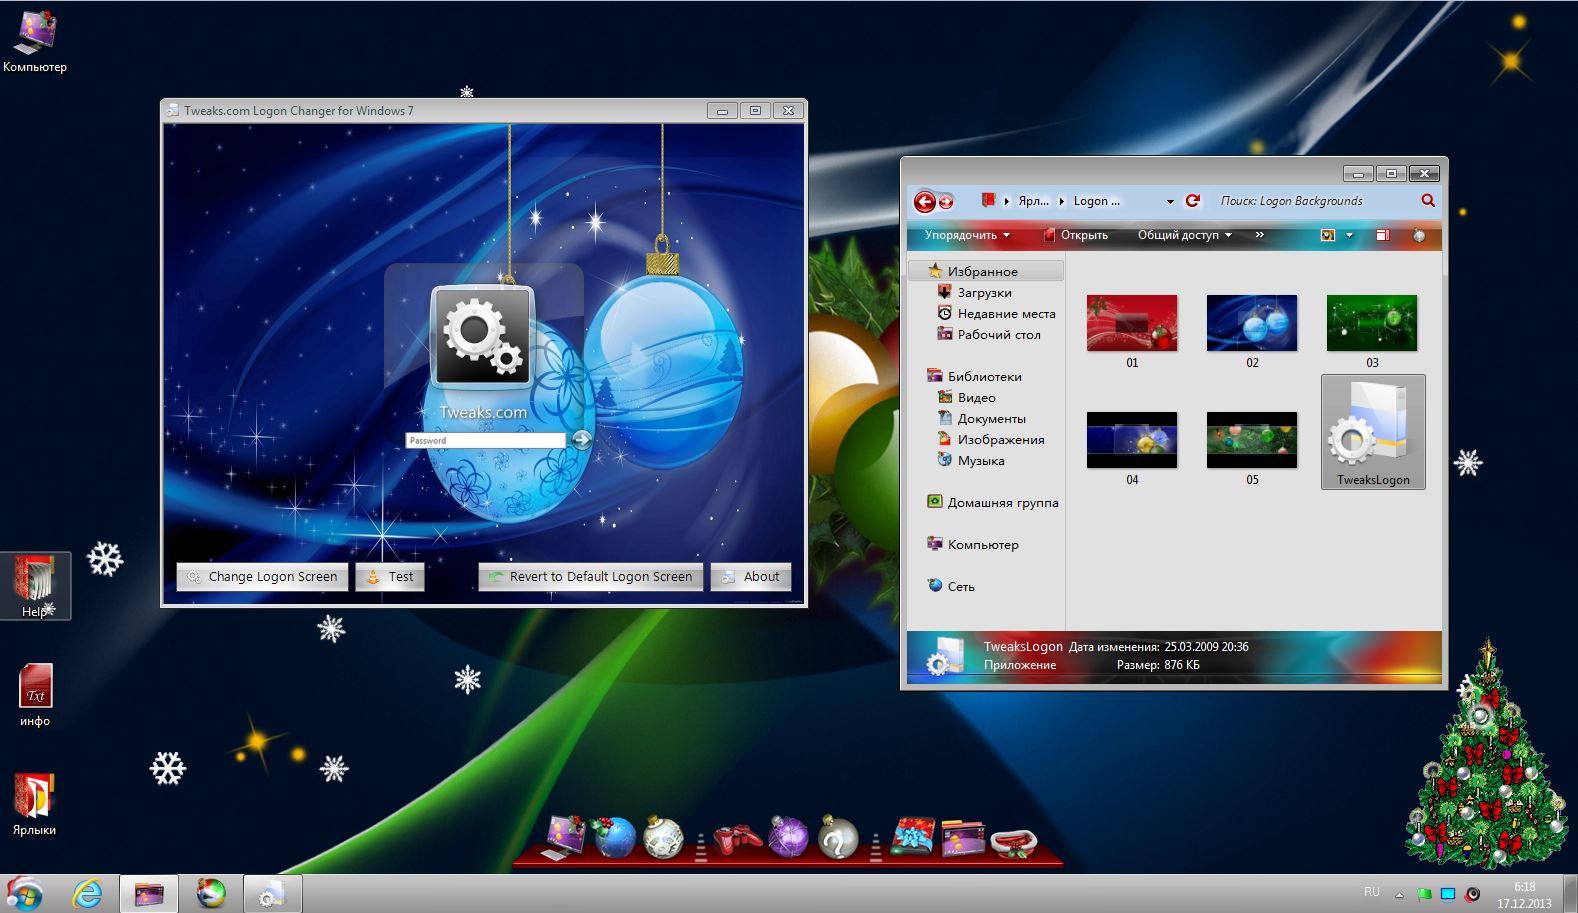Click the Santa hat recycle bin in dock
Screen dimensions: 1578x913
click(1013, 842)
